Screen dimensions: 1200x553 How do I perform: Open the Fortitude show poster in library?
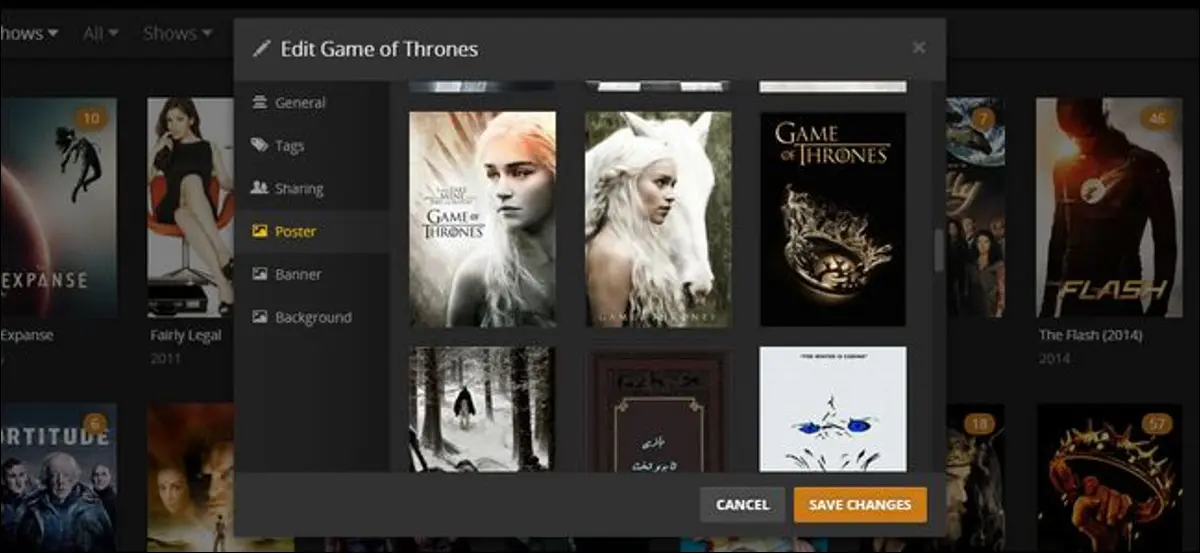(58, 477)
